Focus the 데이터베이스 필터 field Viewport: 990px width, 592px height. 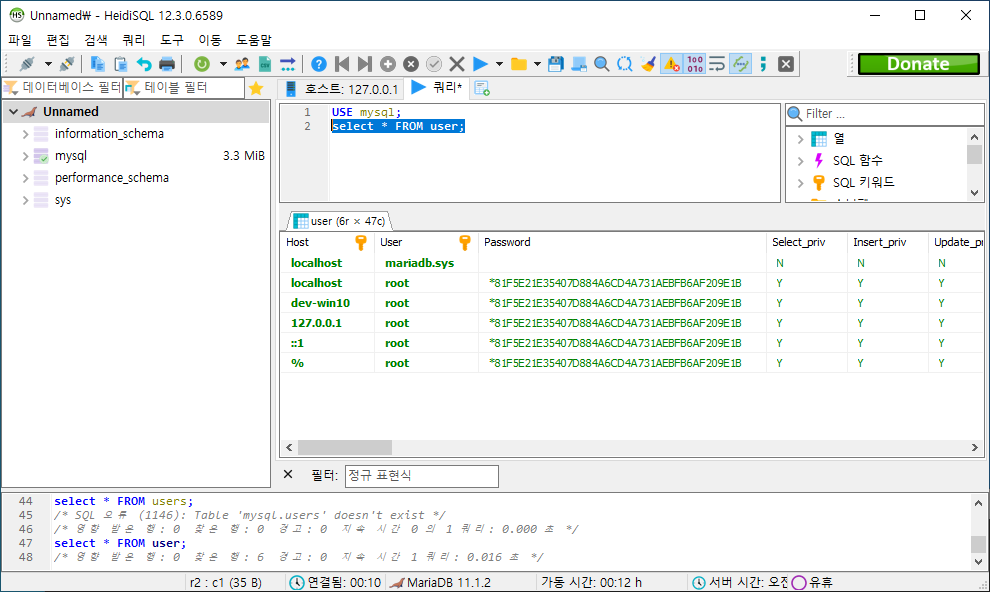pos(63,88)
